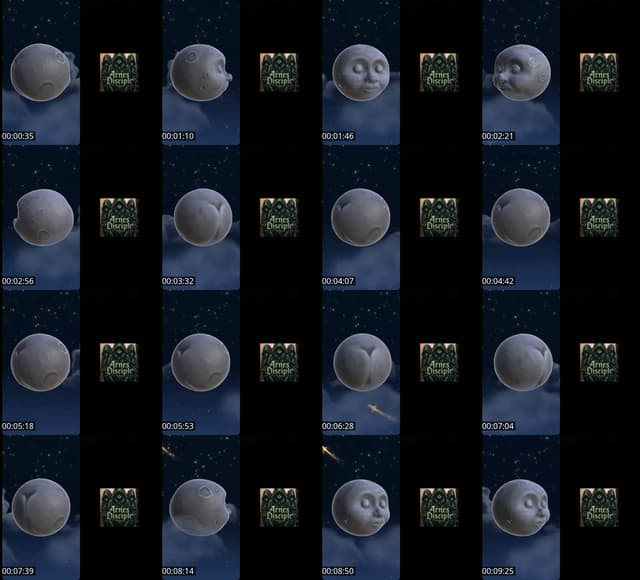Click the 00:02:56 timestamp label
Screen dimensions: 640x580
click(18, 281)
